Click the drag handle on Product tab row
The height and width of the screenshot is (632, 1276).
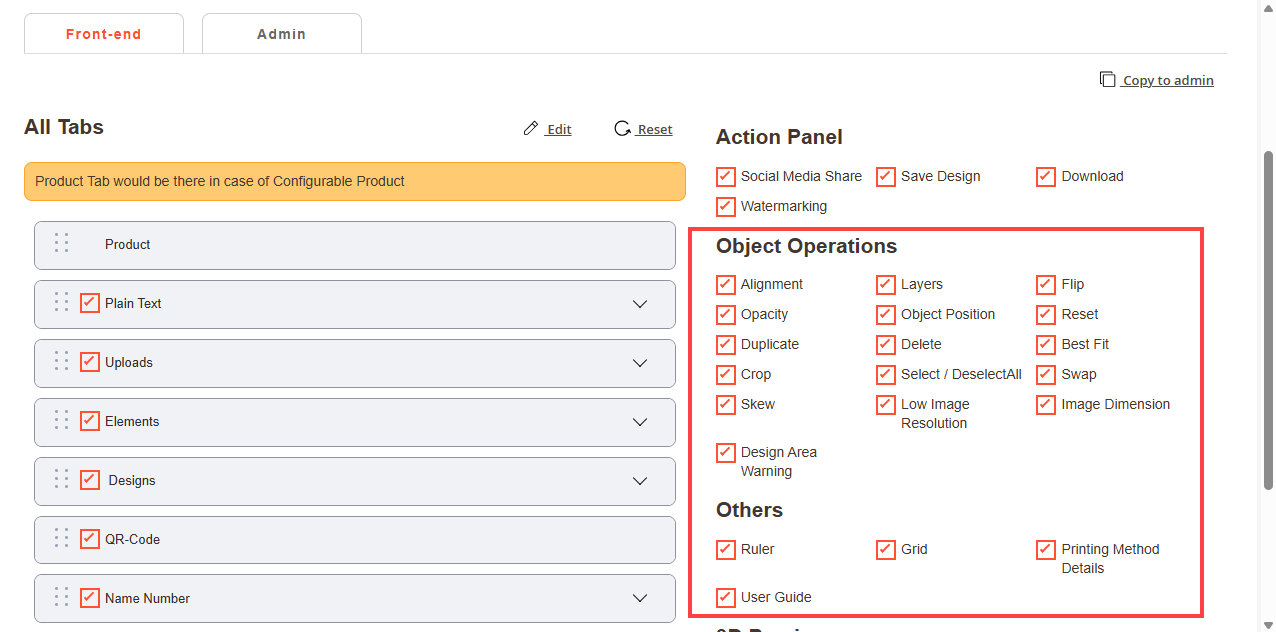61,243
